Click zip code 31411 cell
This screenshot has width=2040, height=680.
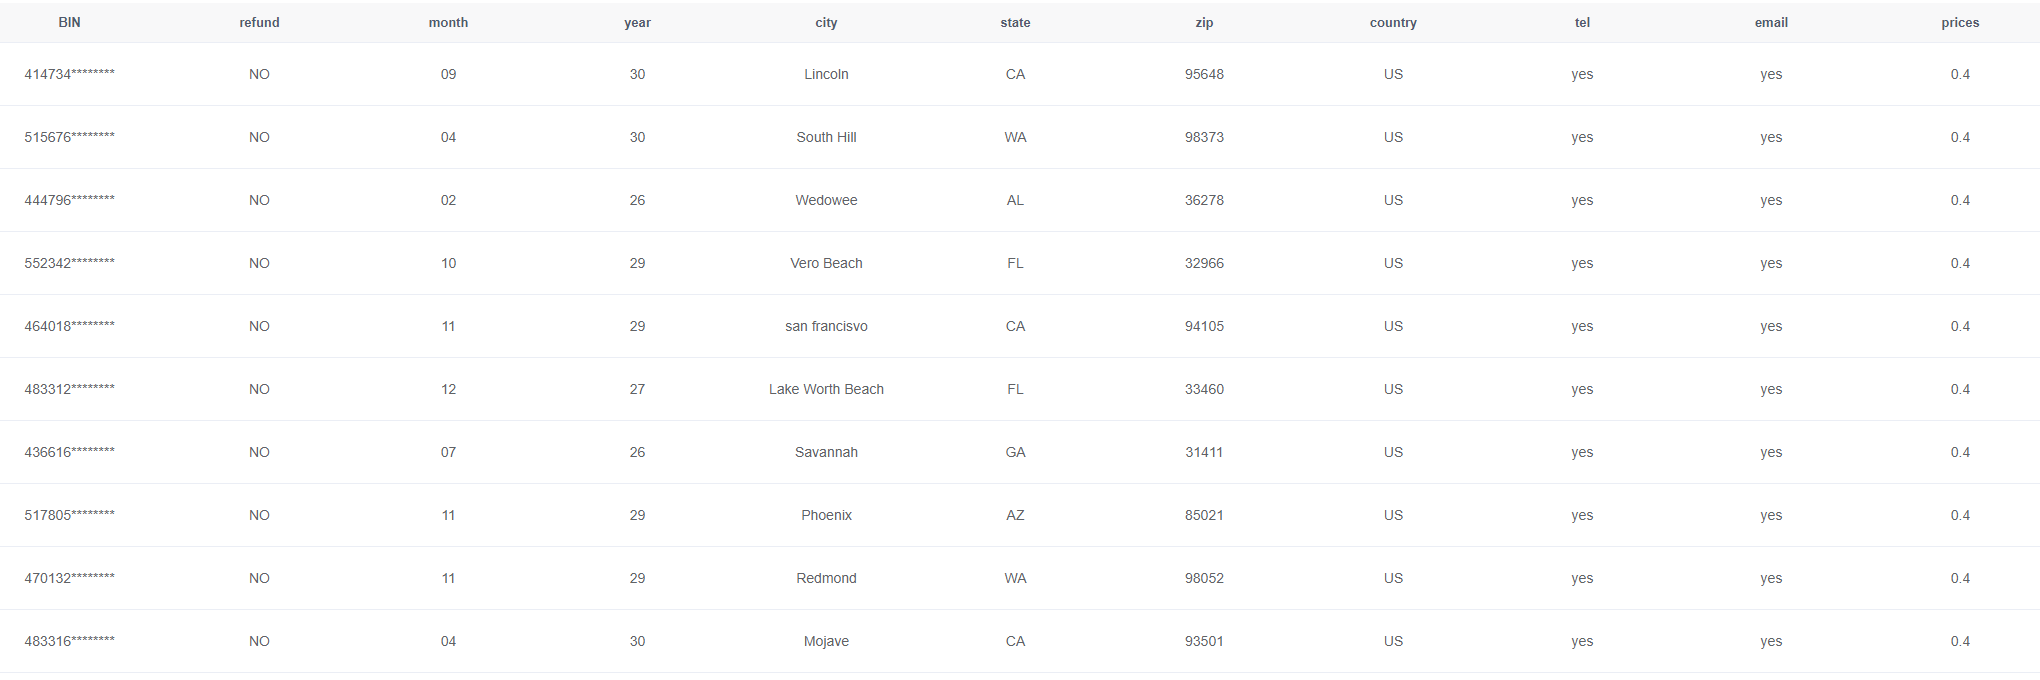click(x=1204, y=452)
